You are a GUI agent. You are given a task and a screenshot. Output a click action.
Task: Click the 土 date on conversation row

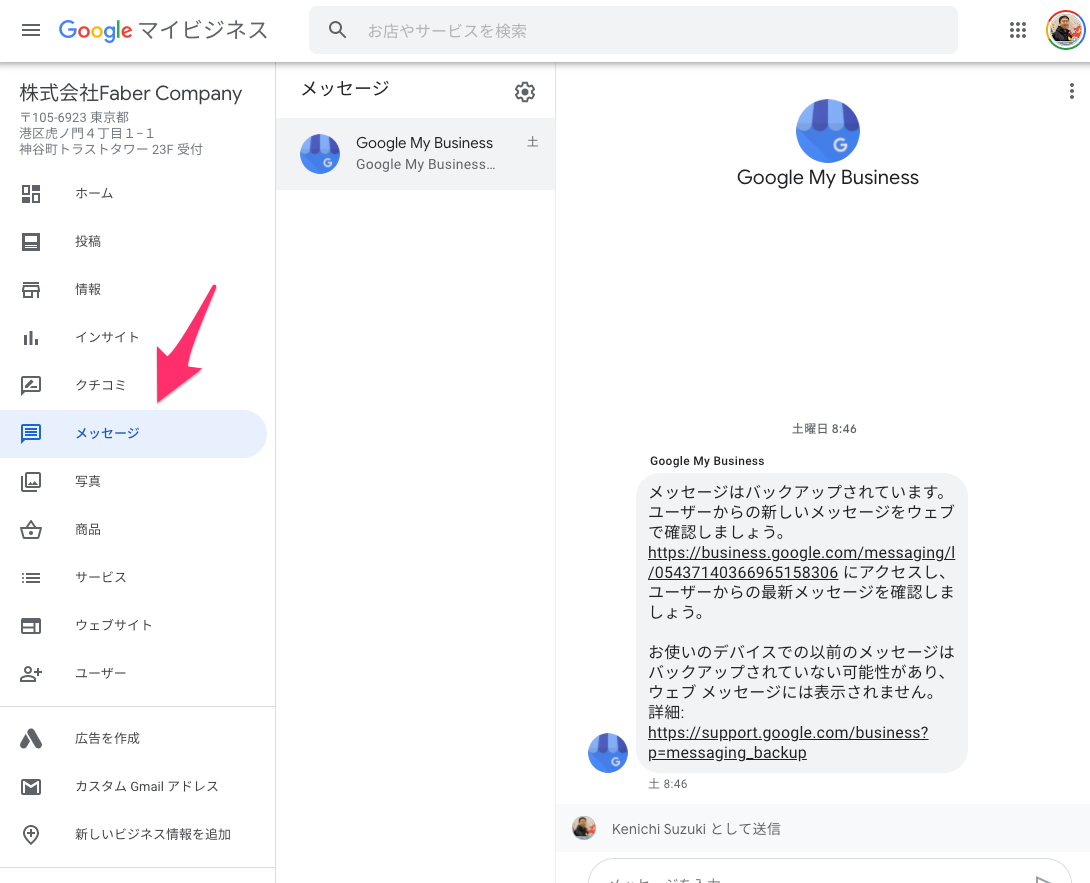532,142
